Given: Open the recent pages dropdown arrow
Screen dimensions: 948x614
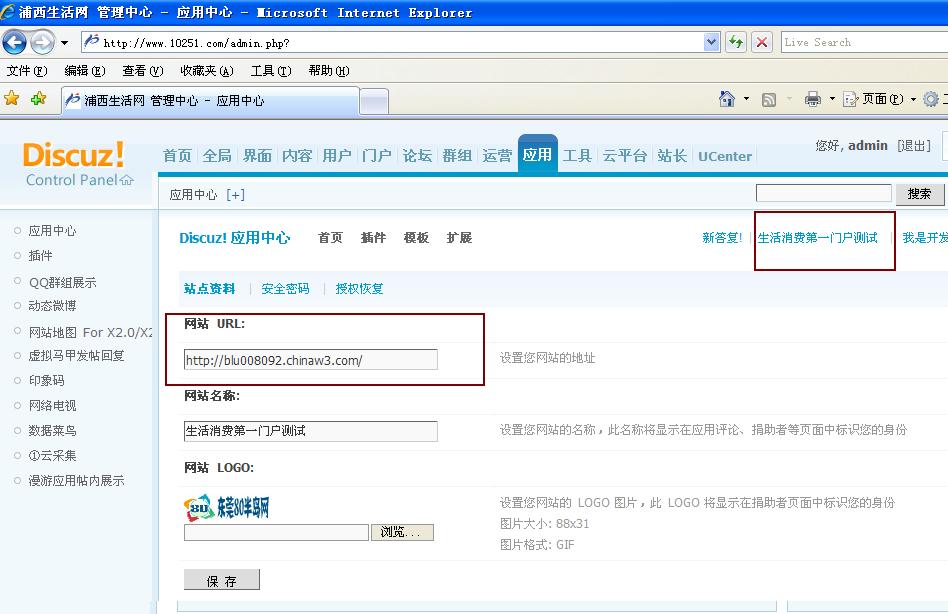Looking at the screenshot, I should coord(65,43).
